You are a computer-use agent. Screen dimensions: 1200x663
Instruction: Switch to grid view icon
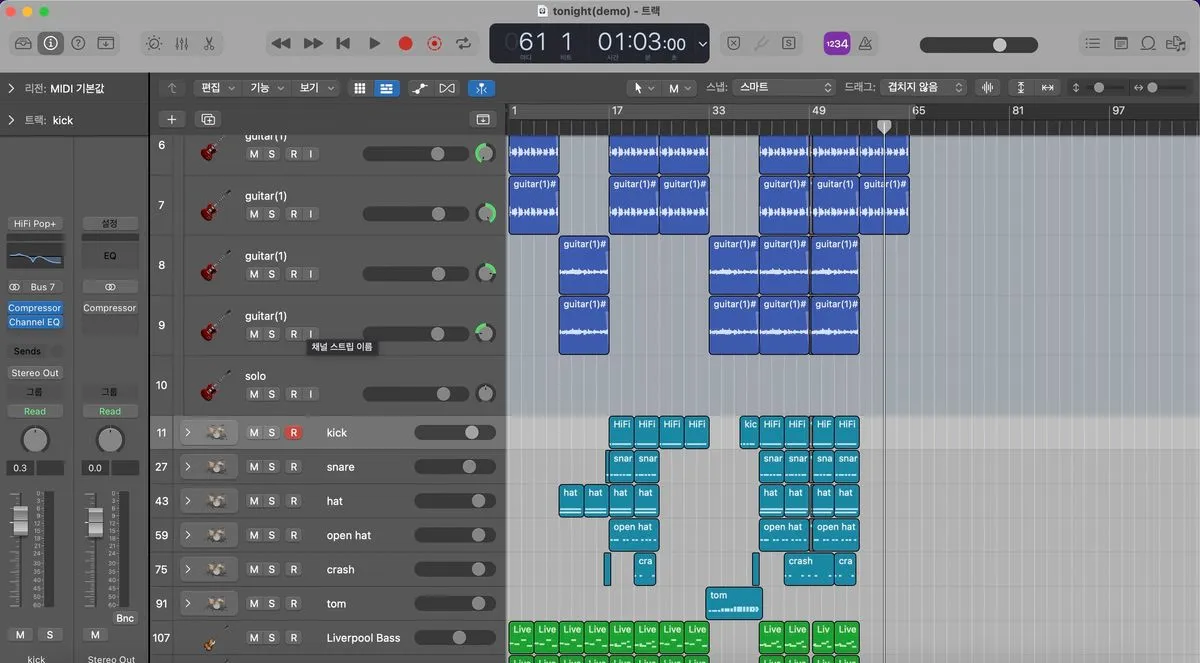(x=360, y=88)
